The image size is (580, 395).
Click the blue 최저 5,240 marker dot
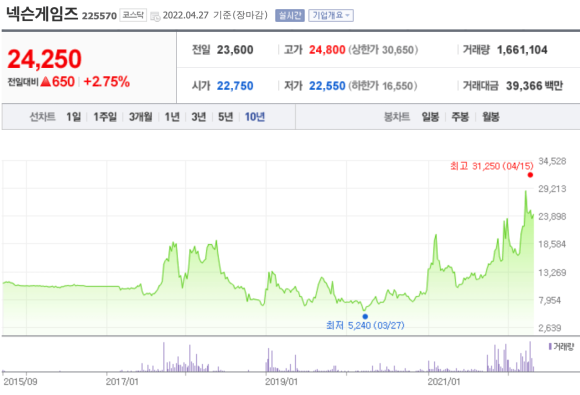tap(365, 316)
